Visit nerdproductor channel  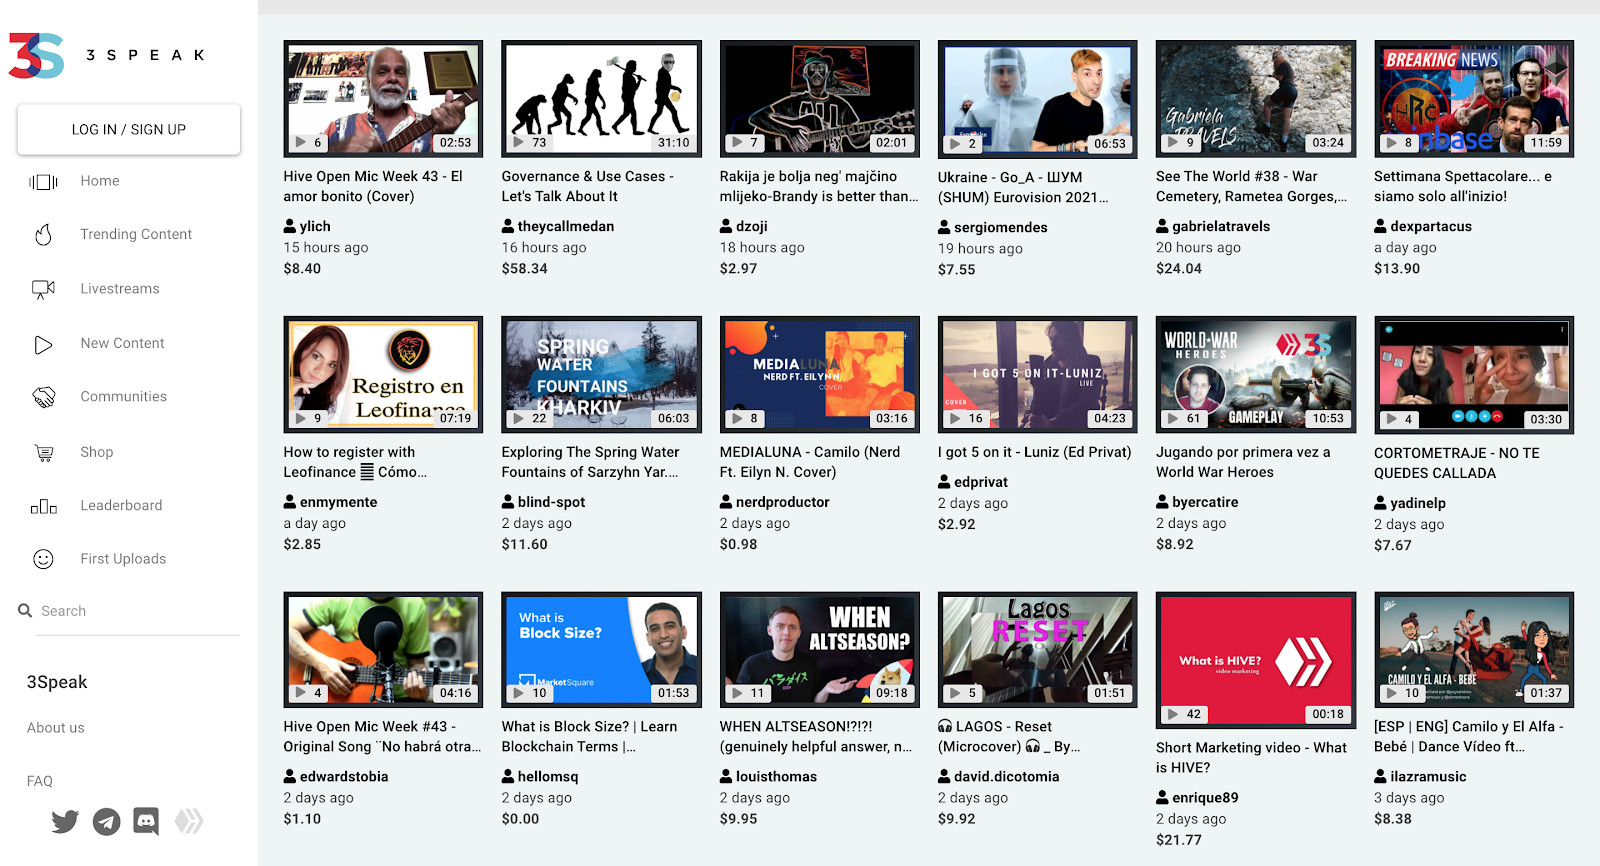pos(783,502)
